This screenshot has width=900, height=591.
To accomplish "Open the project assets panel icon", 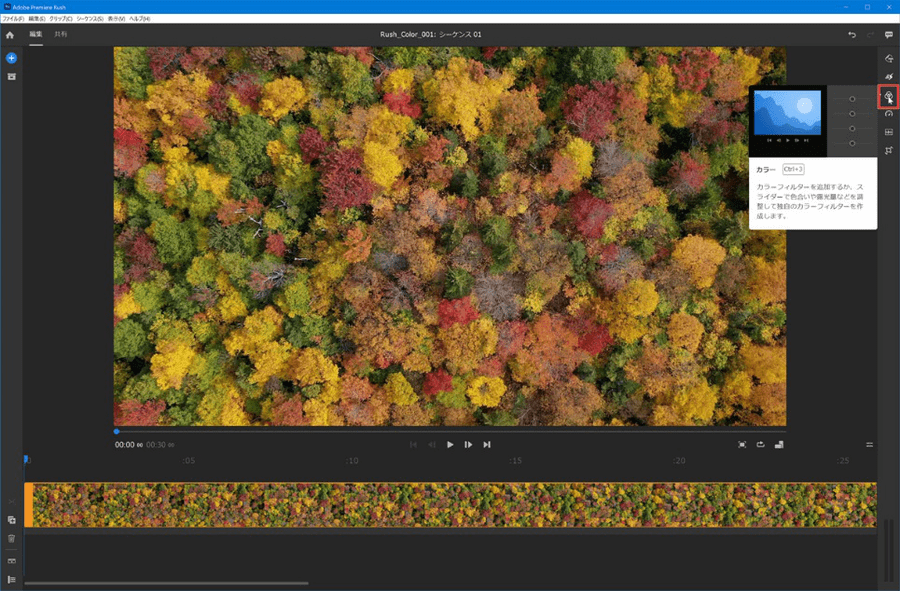I will [x=11, y=76].
